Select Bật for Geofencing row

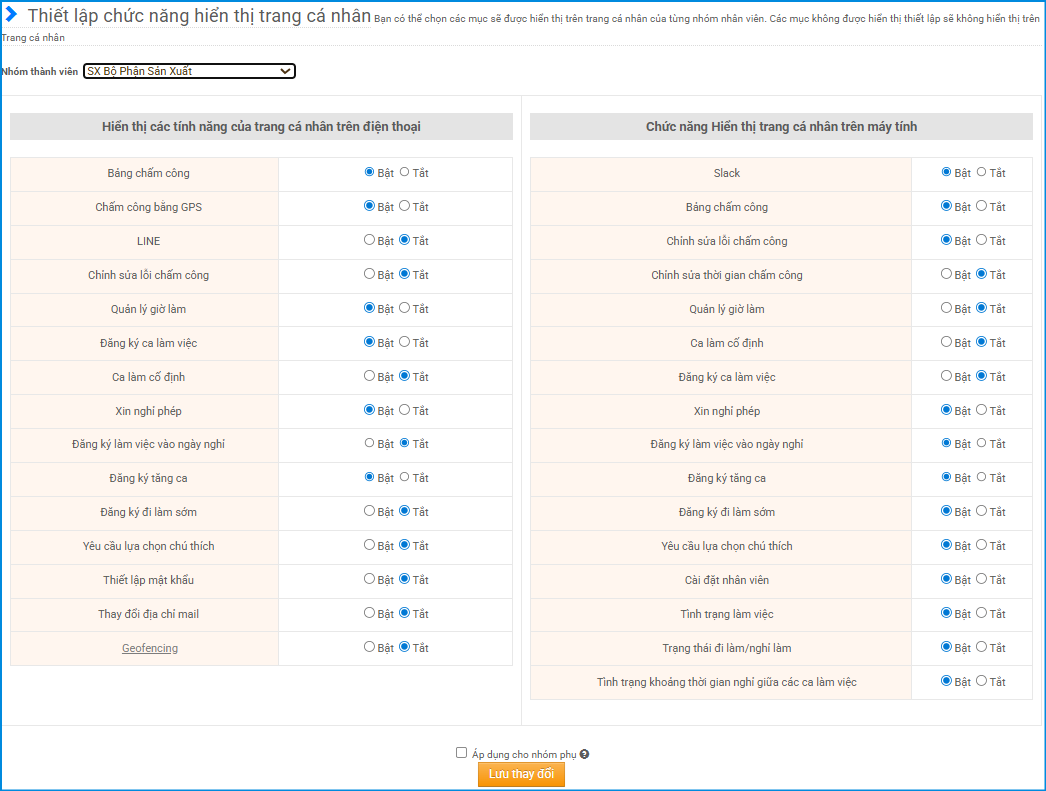point(370,647)
